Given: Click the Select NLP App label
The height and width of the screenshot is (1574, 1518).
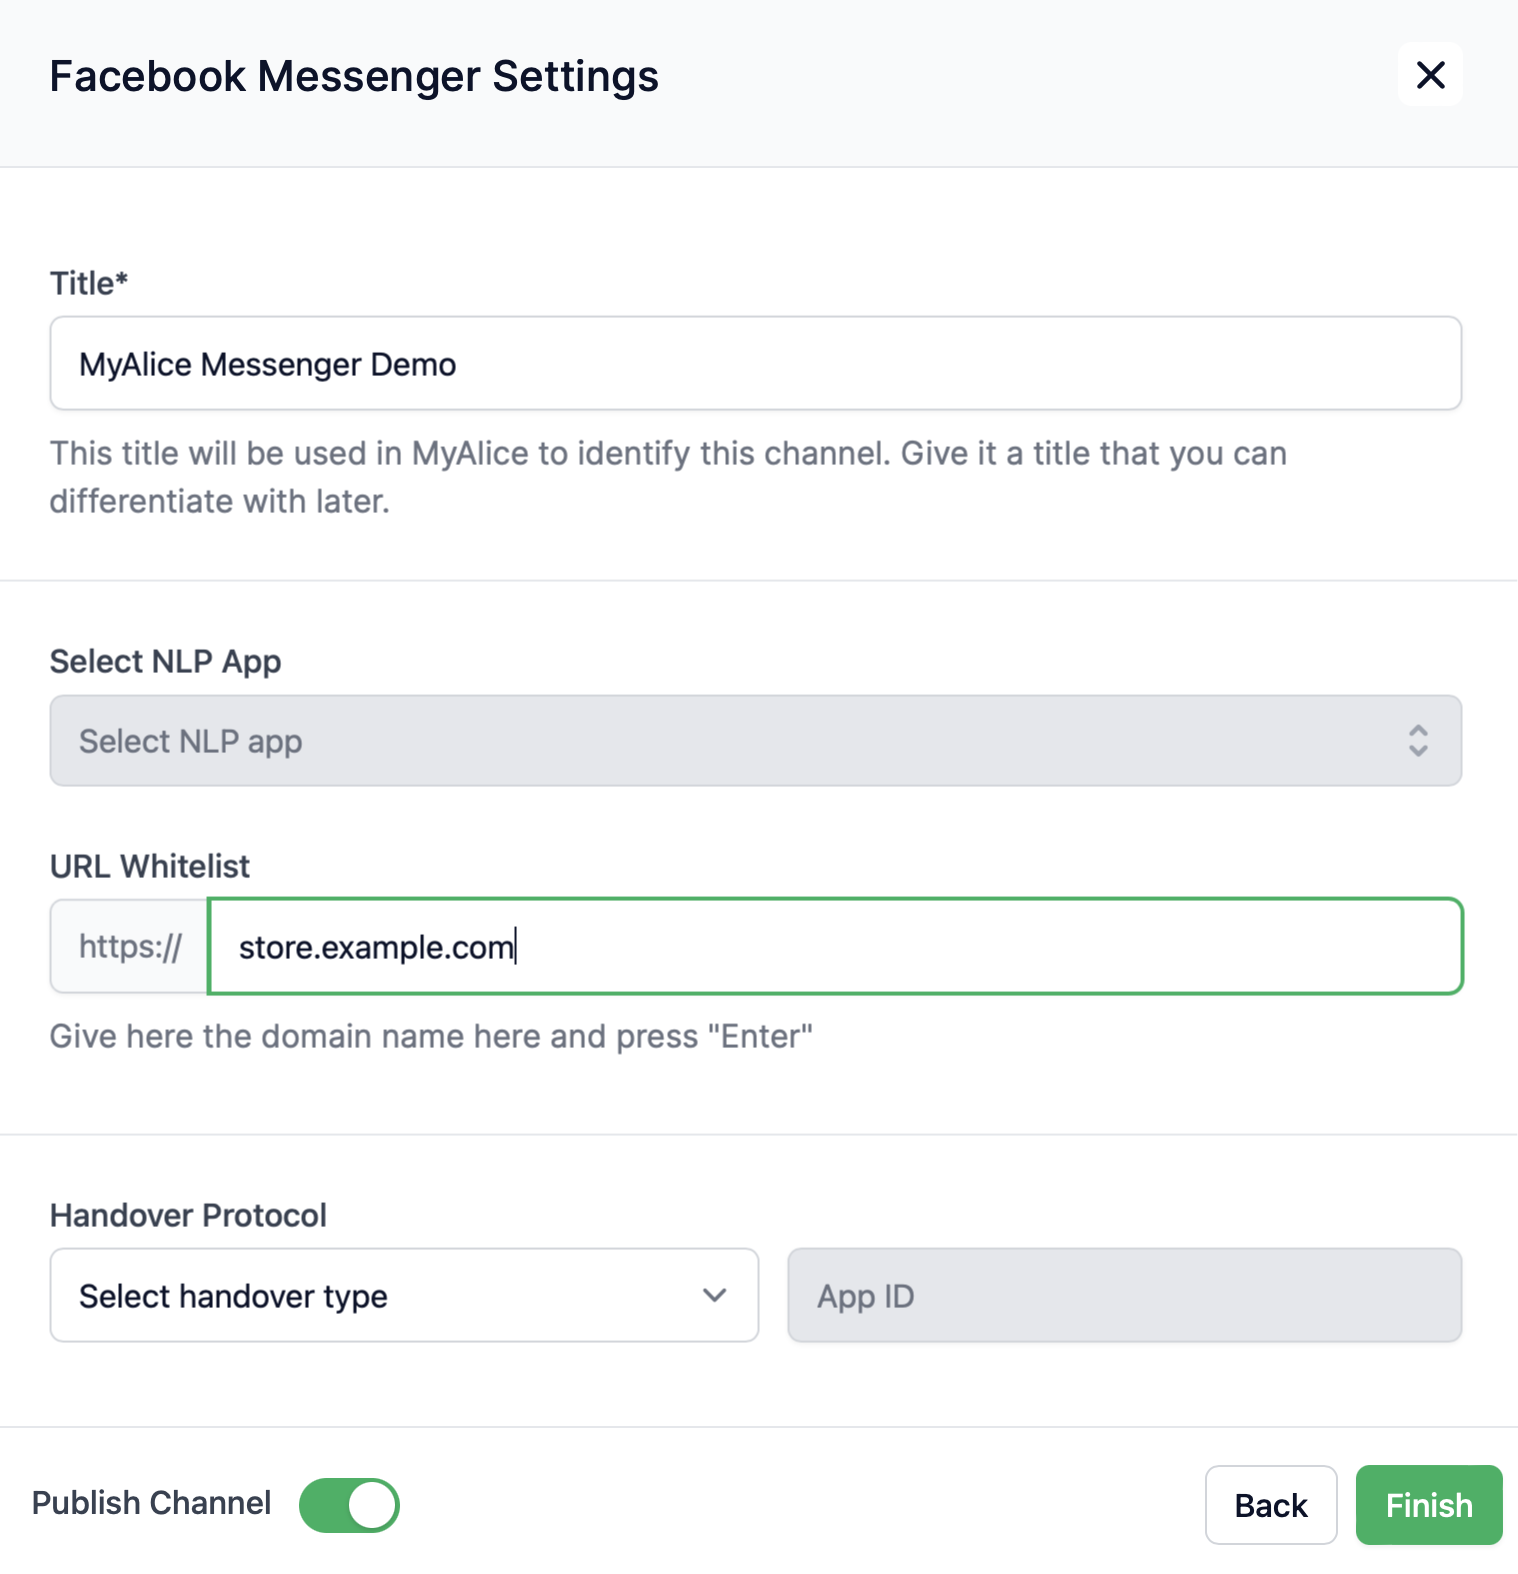Looking at the screenshot, I should [x=166, y=662].
